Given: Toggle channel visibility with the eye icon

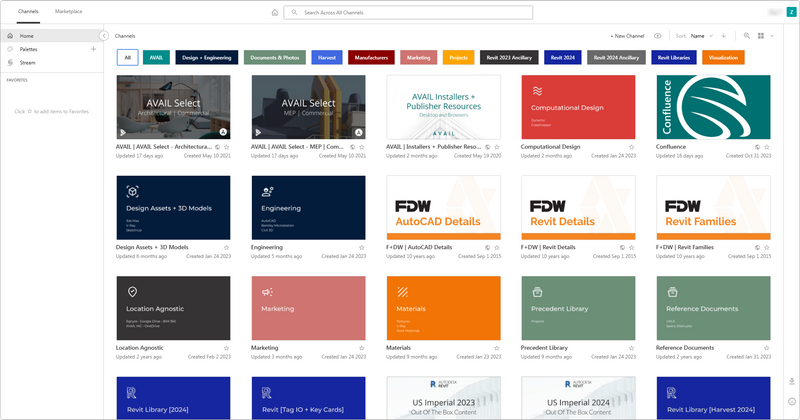Looking at the screenshot, I should [x=658, y=36].
